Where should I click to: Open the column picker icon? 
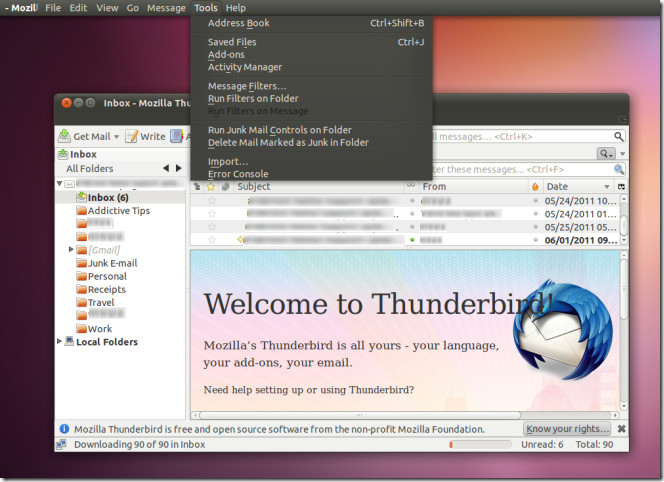[x=621, y=186]
